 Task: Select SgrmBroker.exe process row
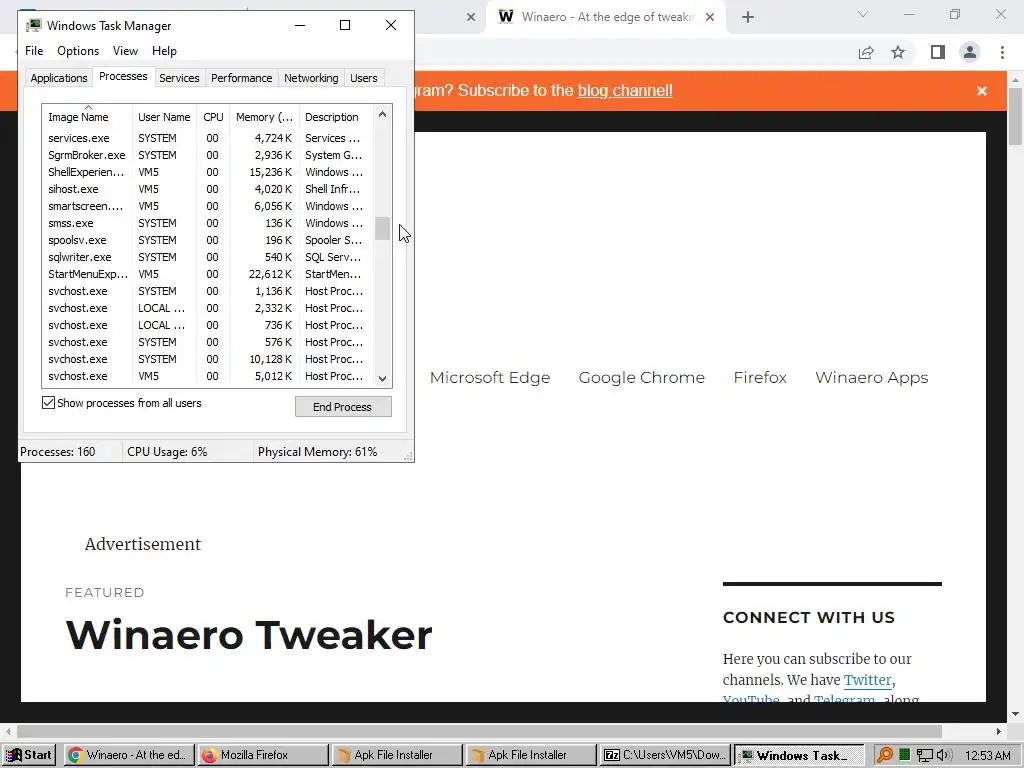tap(208, 155)
